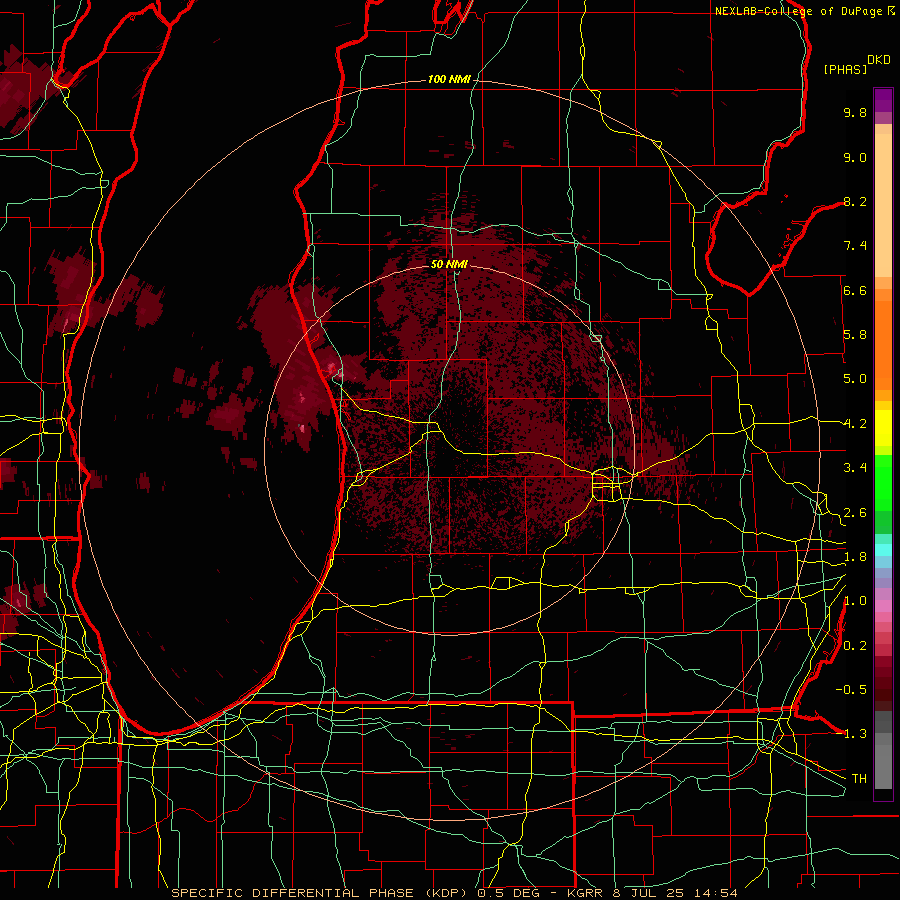Select the 1.0 value on the legend
This screenshot has height=900, width=900.
[855, 601]
